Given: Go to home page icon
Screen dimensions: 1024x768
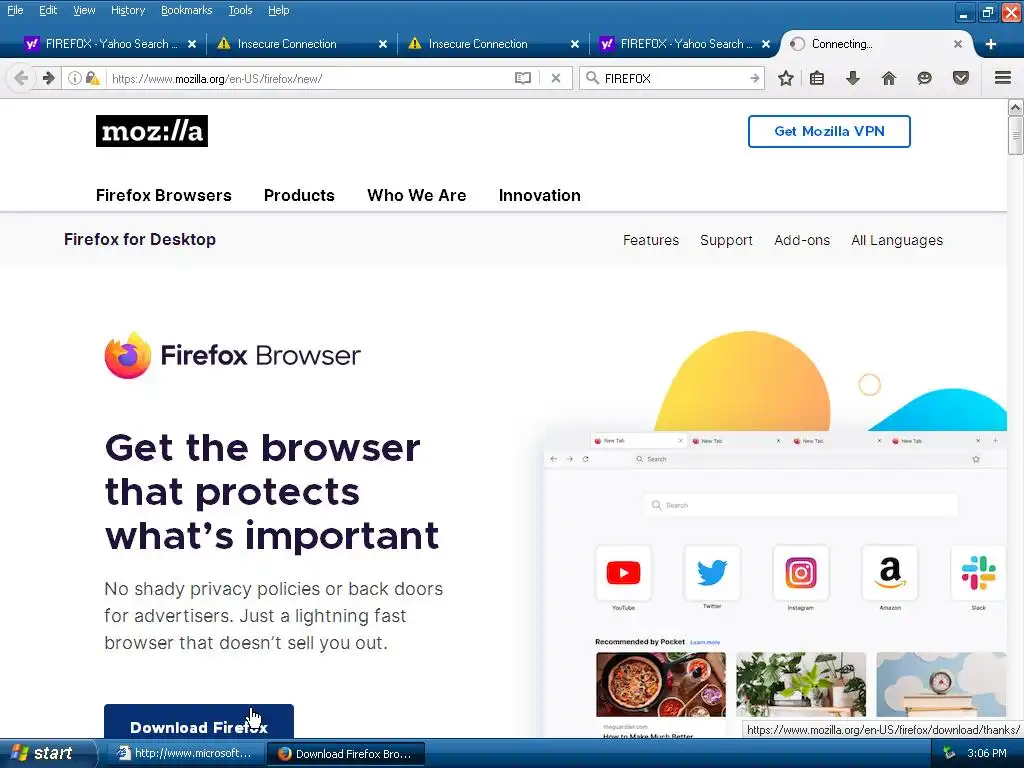Looking at the screenshot, I should click(888, 78).
